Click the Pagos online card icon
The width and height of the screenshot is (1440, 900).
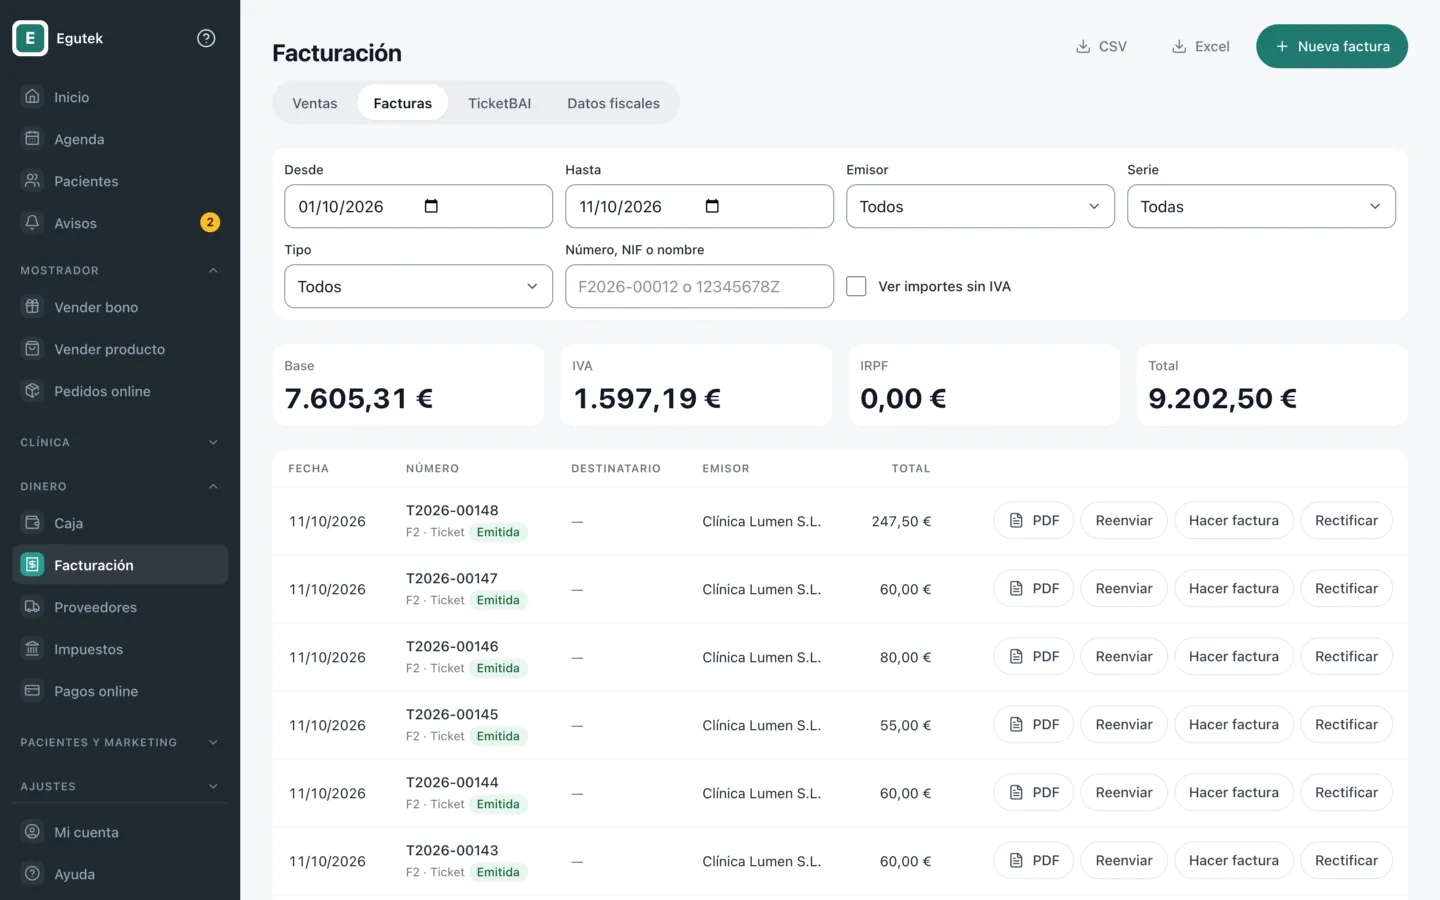pyautogui.click(x=32, y=690)
